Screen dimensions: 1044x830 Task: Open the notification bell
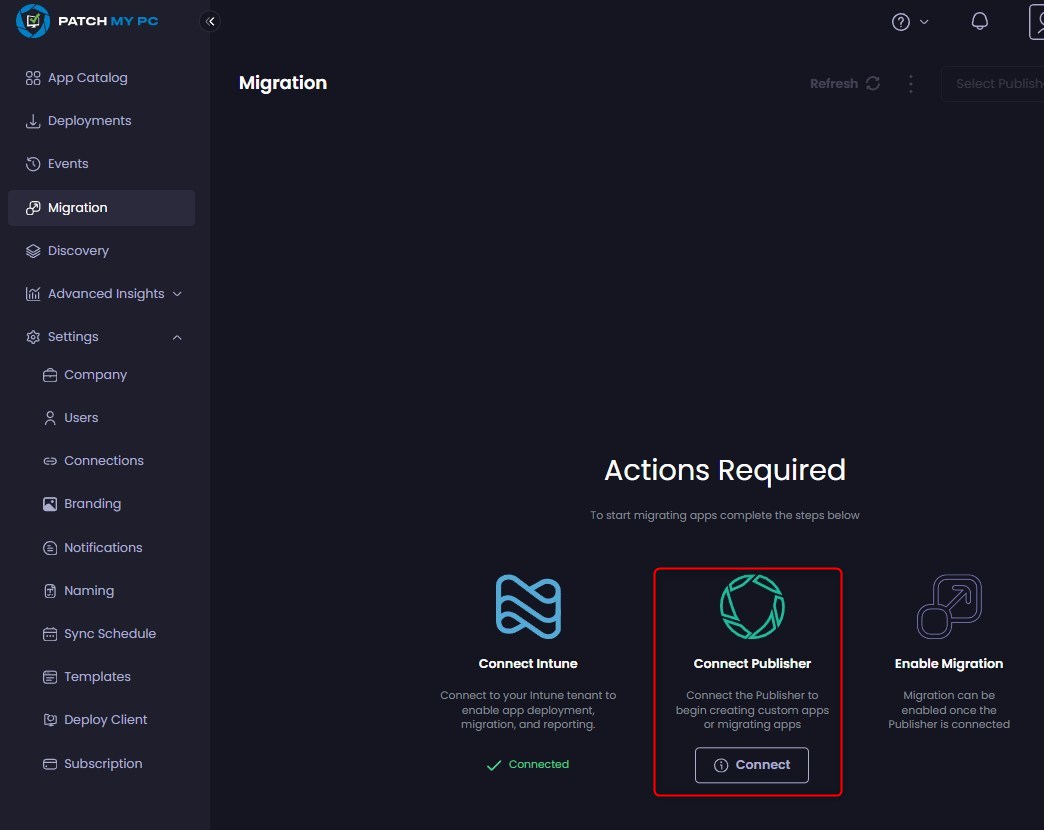[x=979, y=20]
